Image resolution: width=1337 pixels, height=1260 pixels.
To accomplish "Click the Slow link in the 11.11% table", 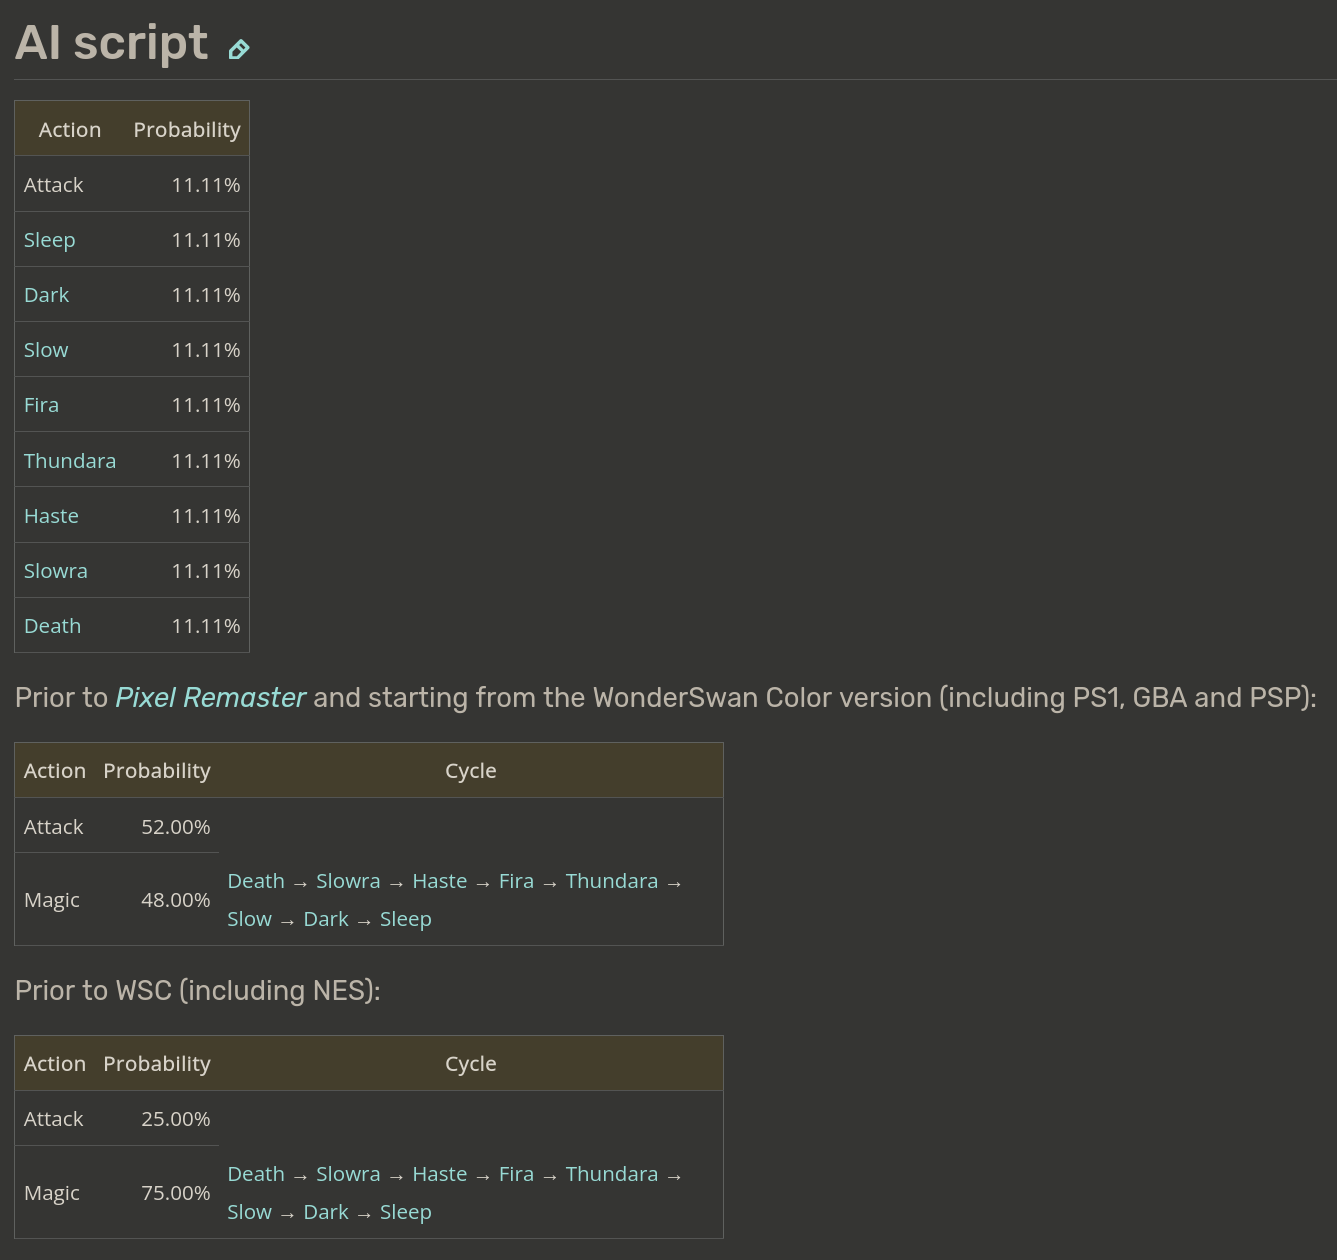I will [46, 350].
